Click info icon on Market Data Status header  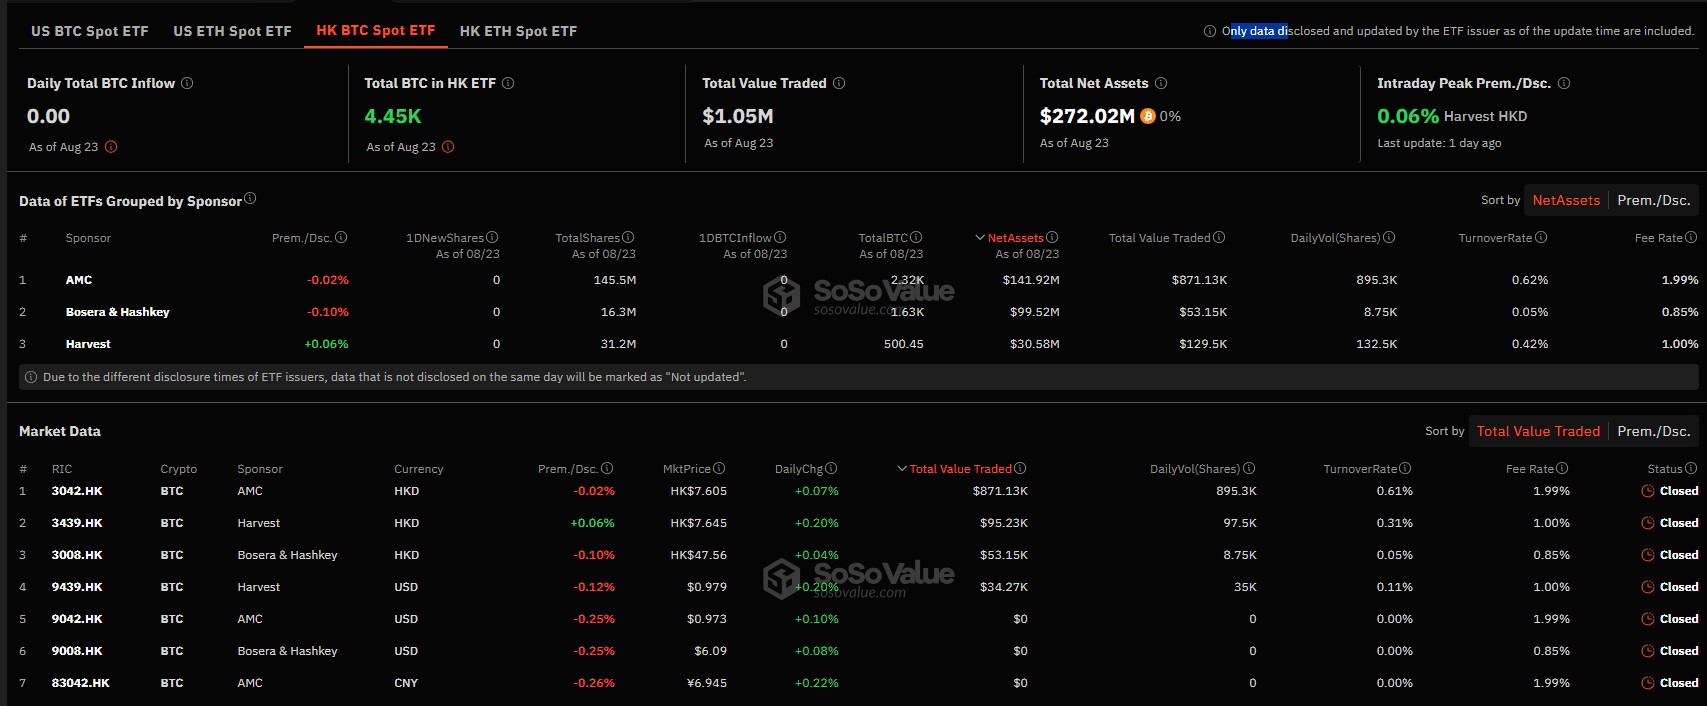click(x=1691, y=468)
